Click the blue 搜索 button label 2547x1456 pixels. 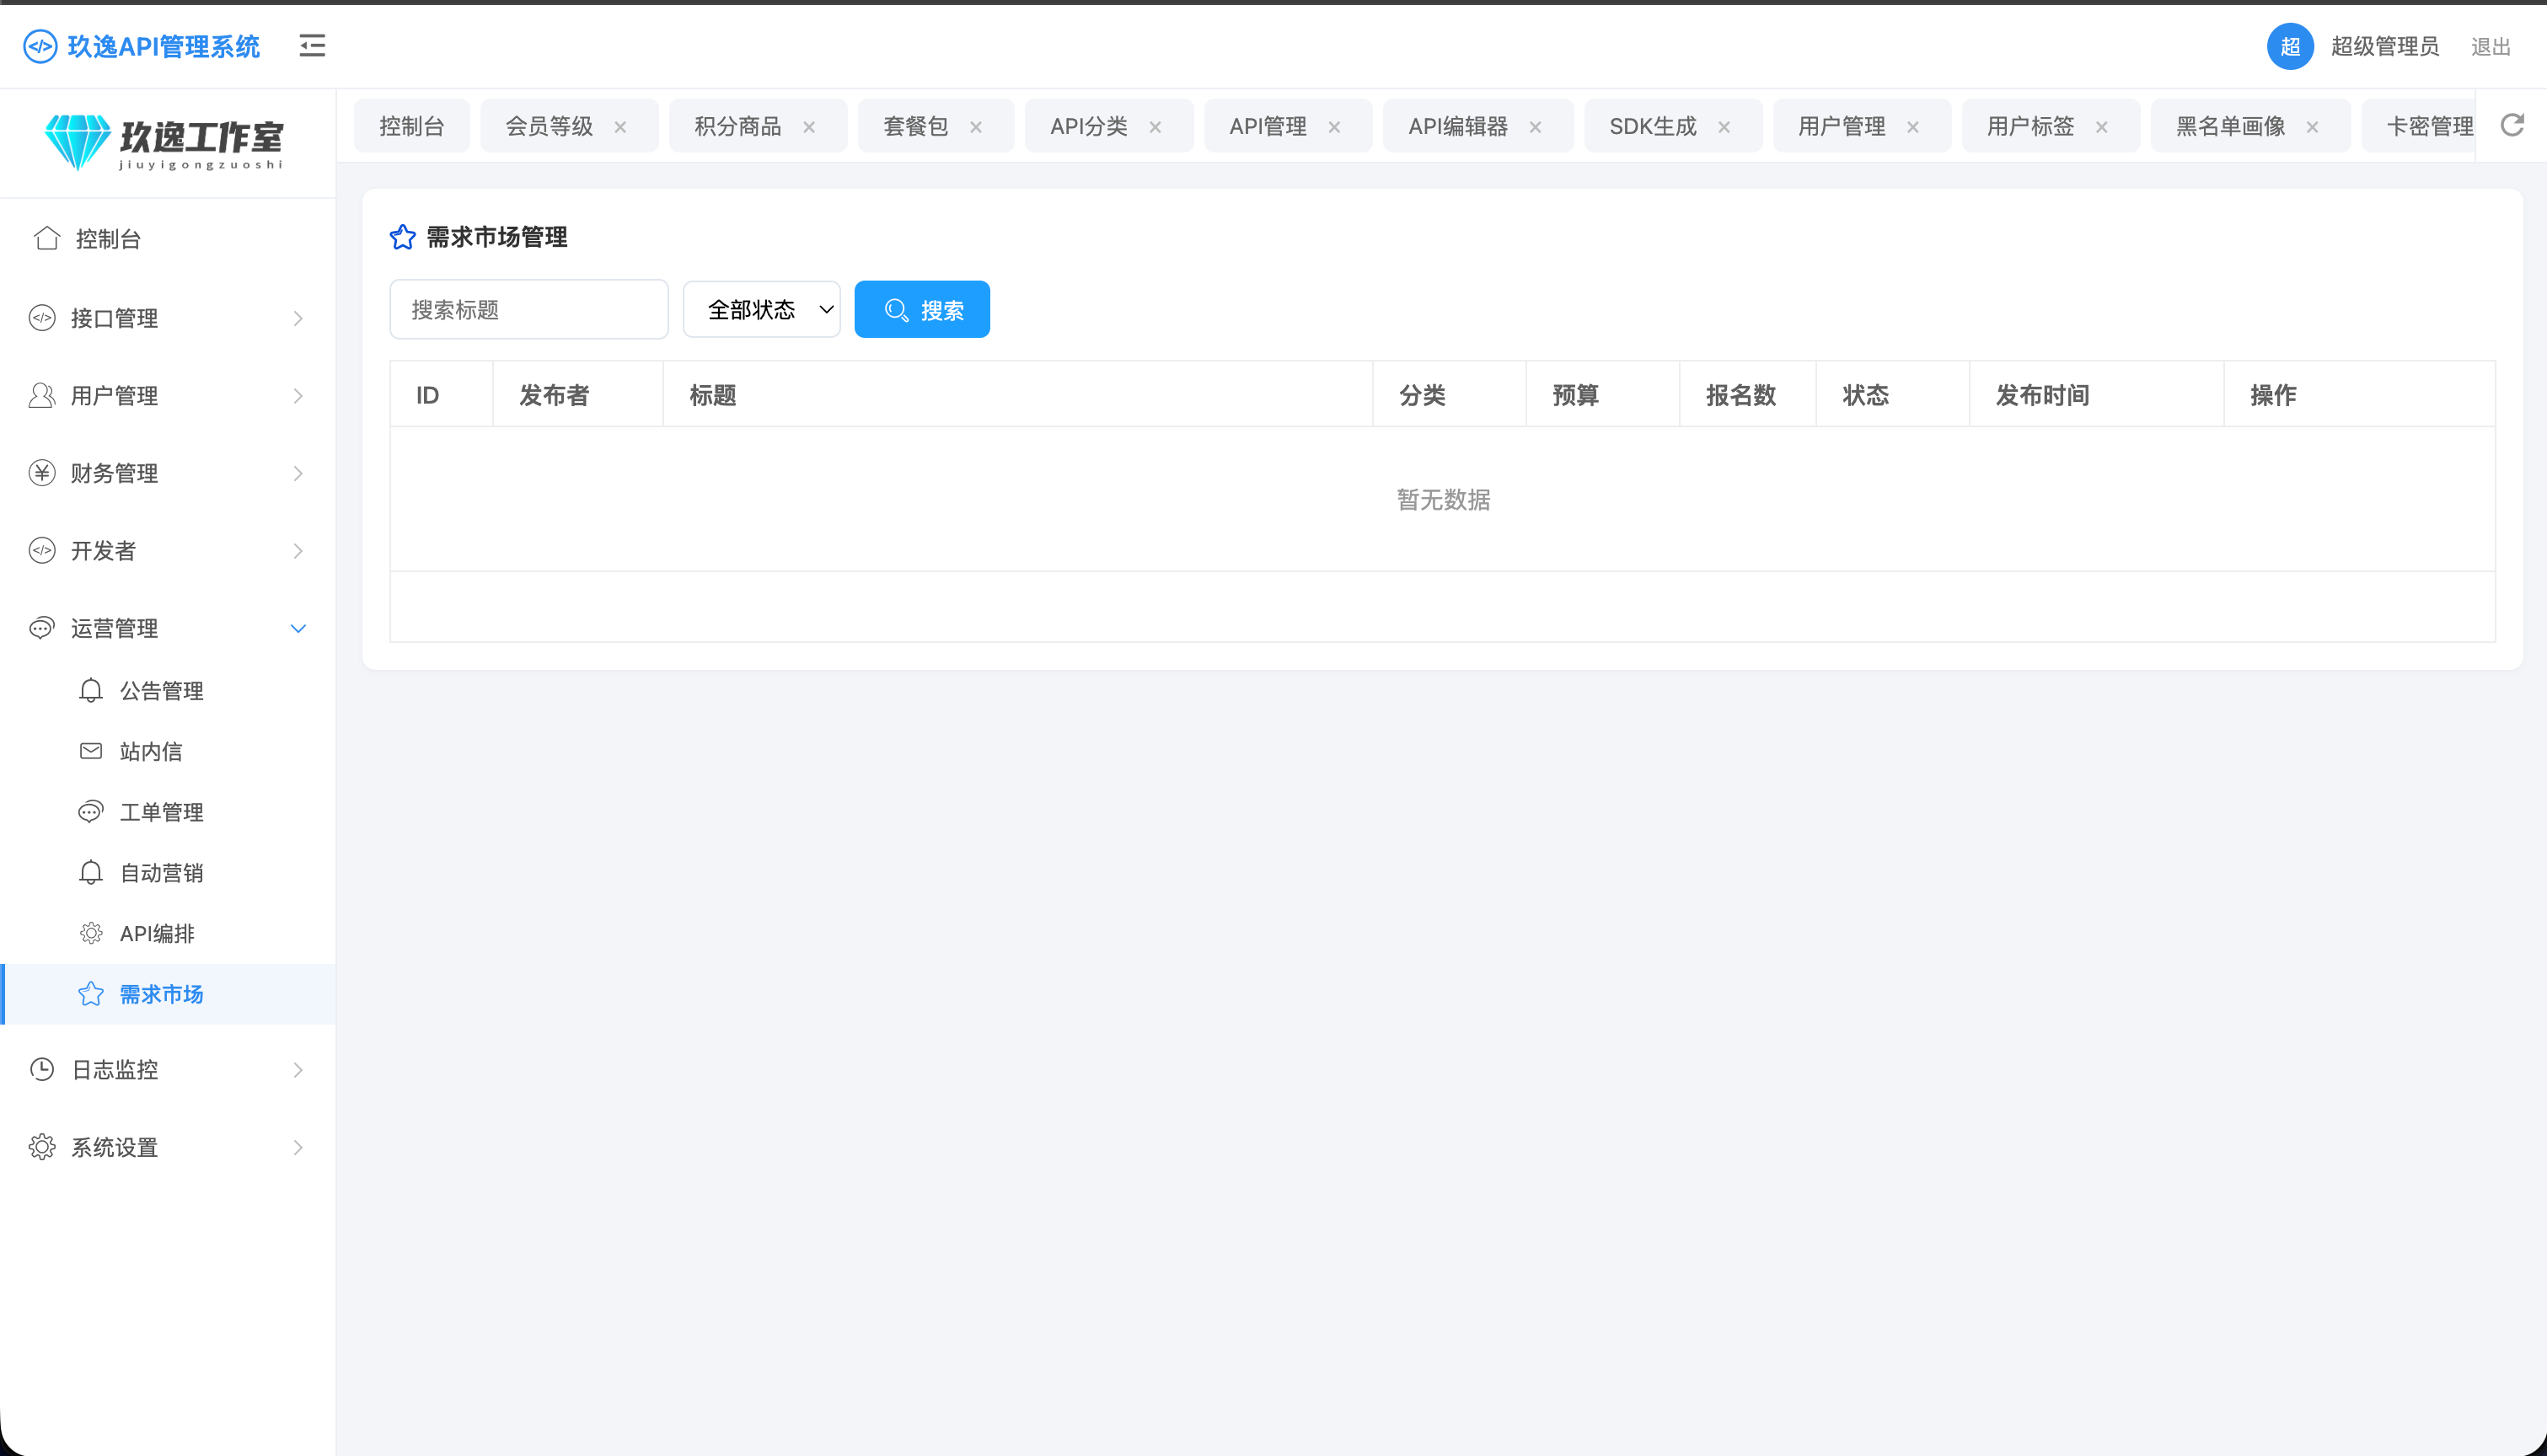(942, 310)
